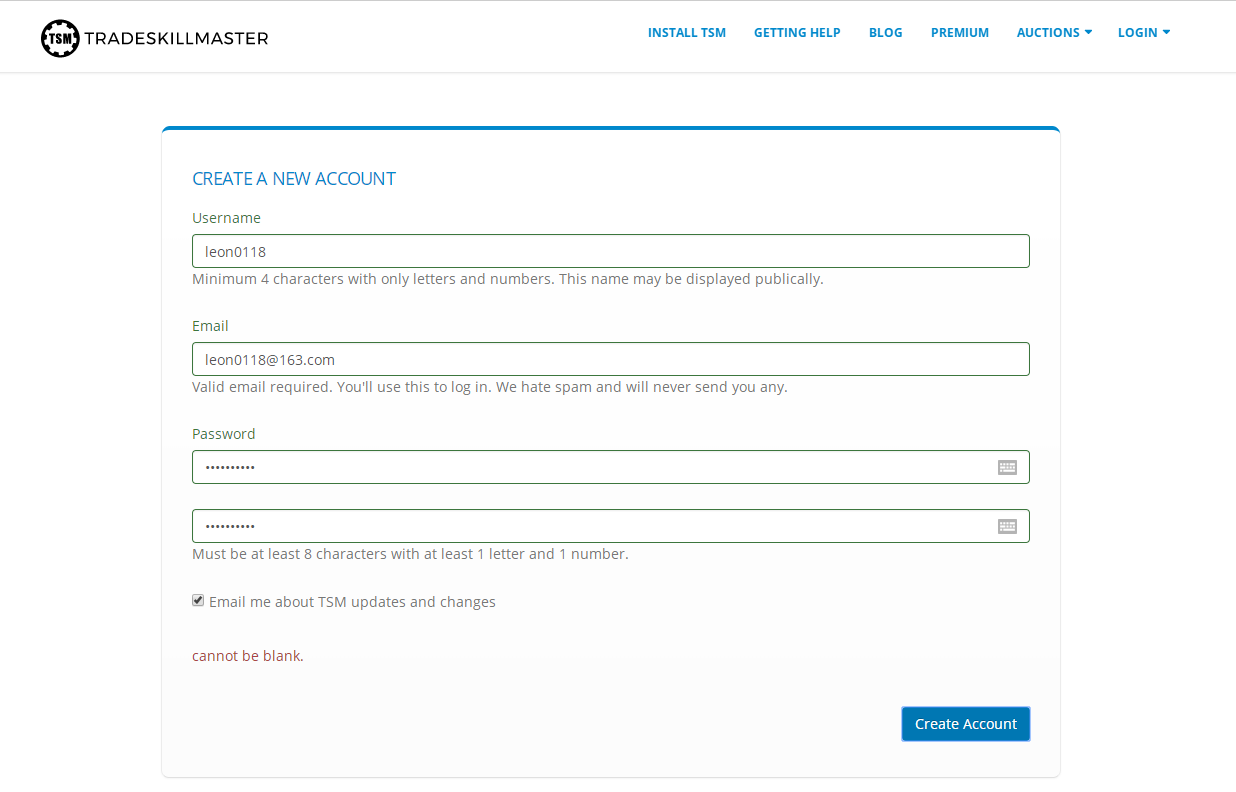Click the Create Account button
This screenshot has height=792, width=1236.
966,724
